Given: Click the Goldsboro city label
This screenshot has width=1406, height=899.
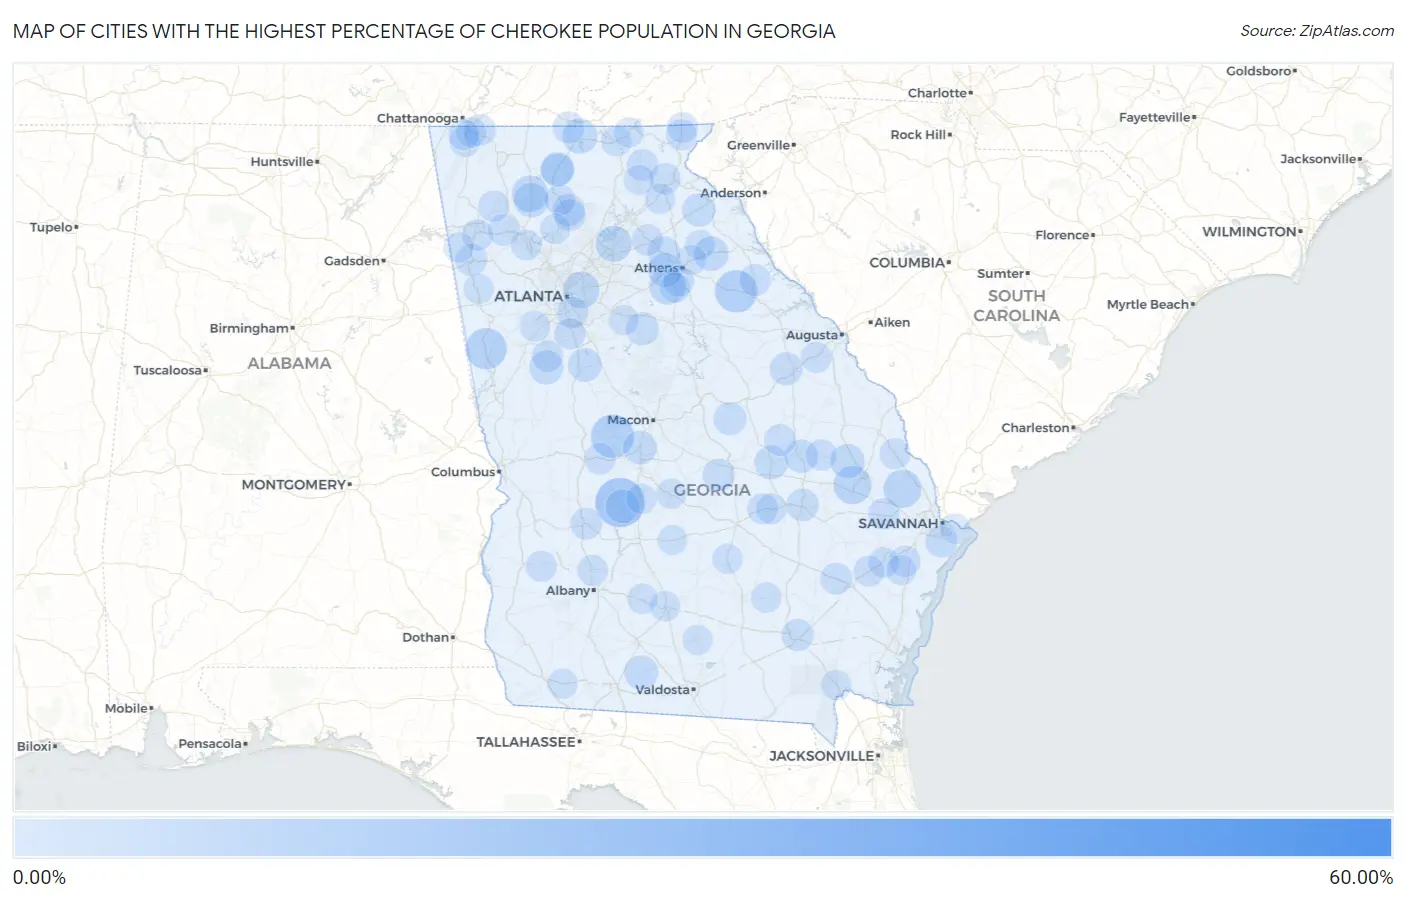Looking at the screenshot, I should coord(1259,71).
